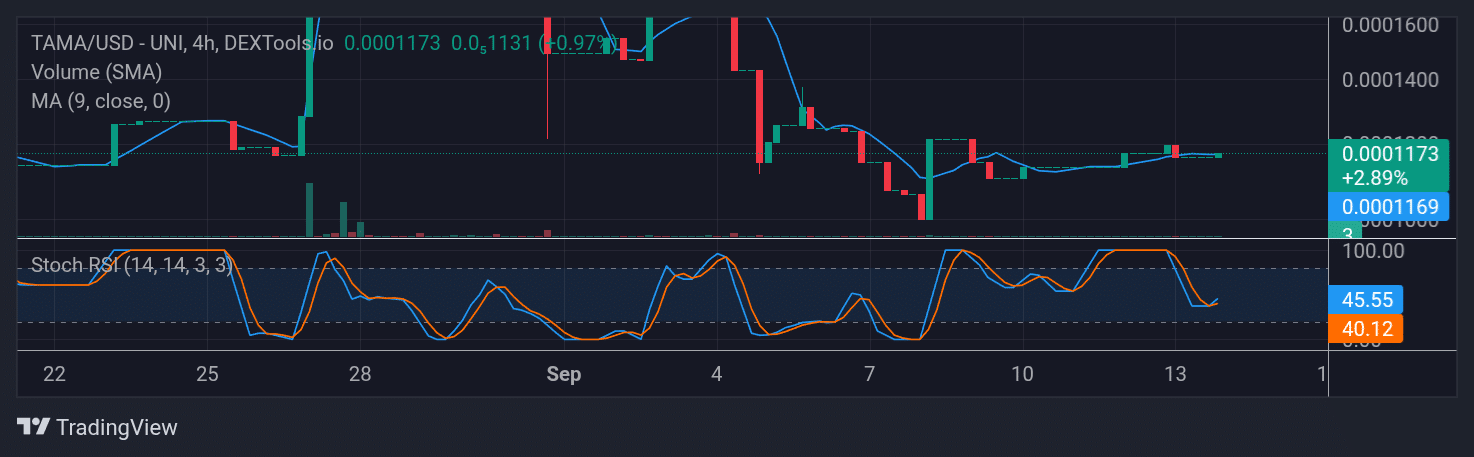Click the 13 date label on time axis
The width and height of the screenshot is (1474, 457).
[1175, 374]
